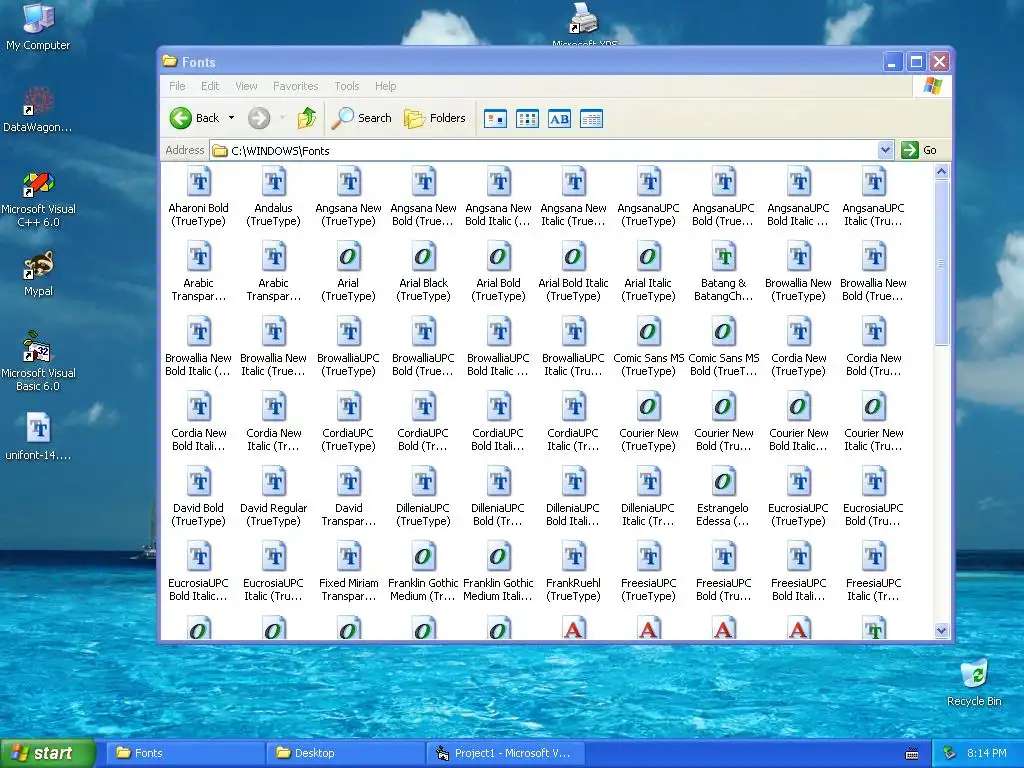Click the Search toolbar button

tap(361, 118)
